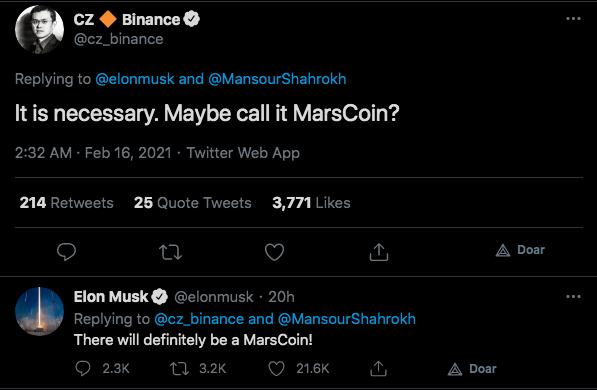Like the CZ Binance main tweet

[x=274, y=252]
